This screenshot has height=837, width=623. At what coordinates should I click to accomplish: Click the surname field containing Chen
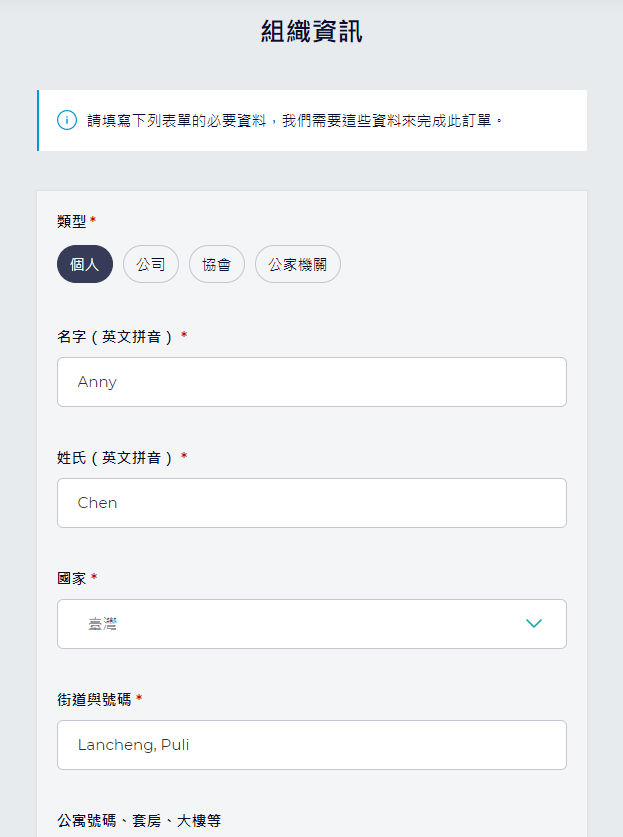pos(312,503)
